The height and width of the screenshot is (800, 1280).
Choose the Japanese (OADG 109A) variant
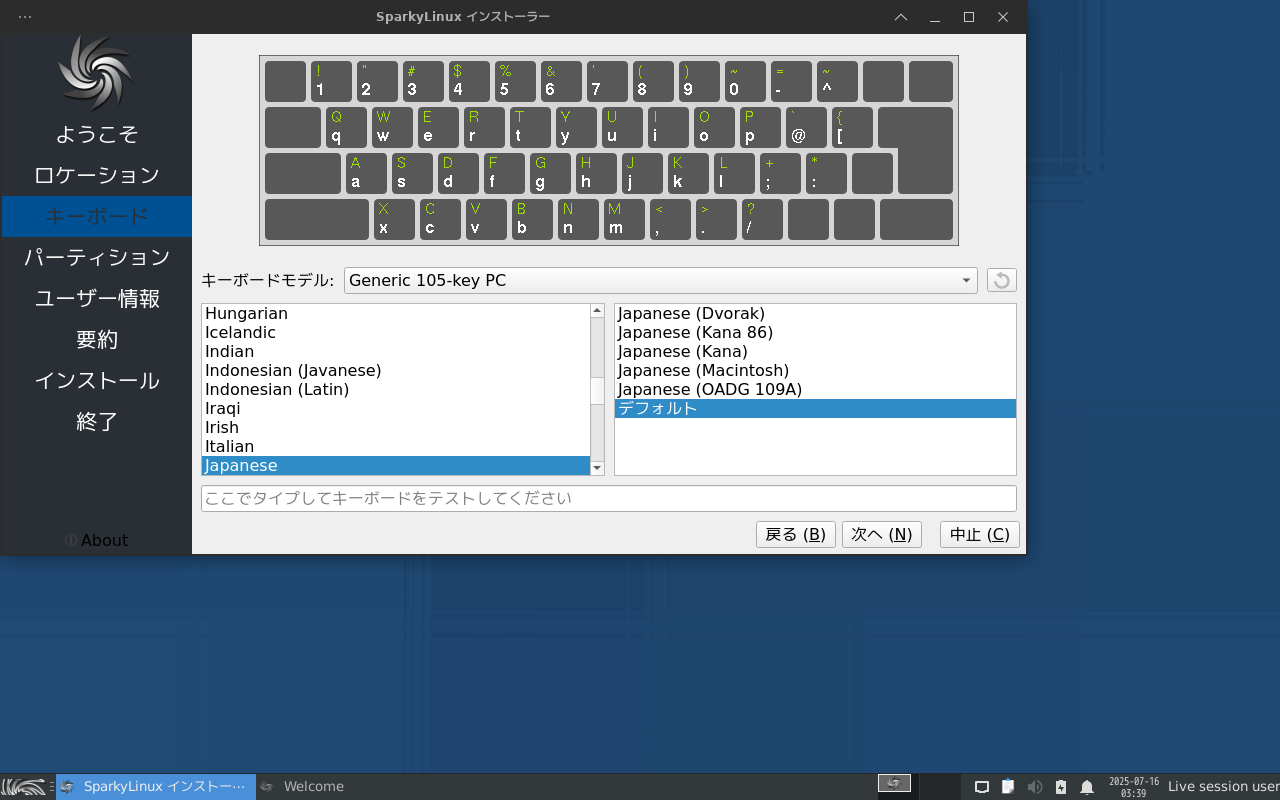coord(815,389)
